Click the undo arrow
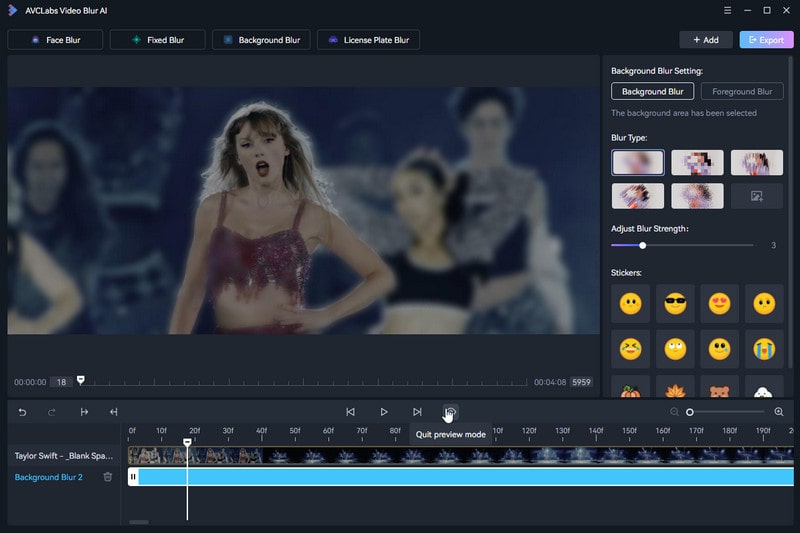This screenshot has width=800, height=533. 22,412
